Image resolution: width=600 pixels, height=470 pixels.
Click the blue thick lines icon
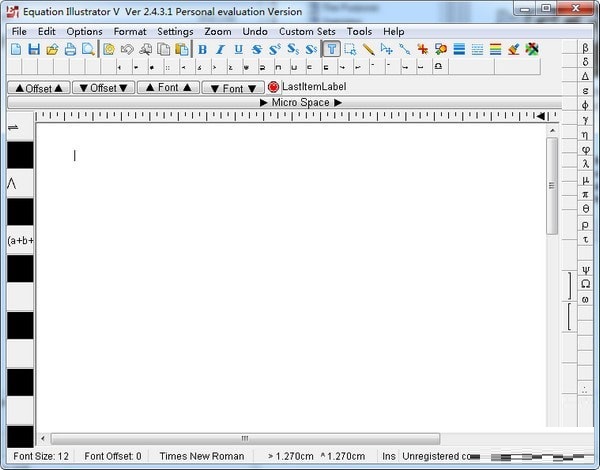pyautogui.click(x=459, y=49)
